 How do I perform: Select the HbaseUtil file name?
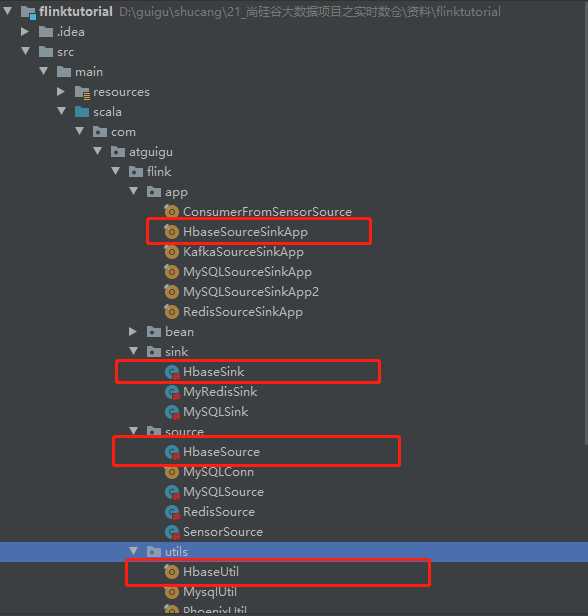click(x=211, y=572)
